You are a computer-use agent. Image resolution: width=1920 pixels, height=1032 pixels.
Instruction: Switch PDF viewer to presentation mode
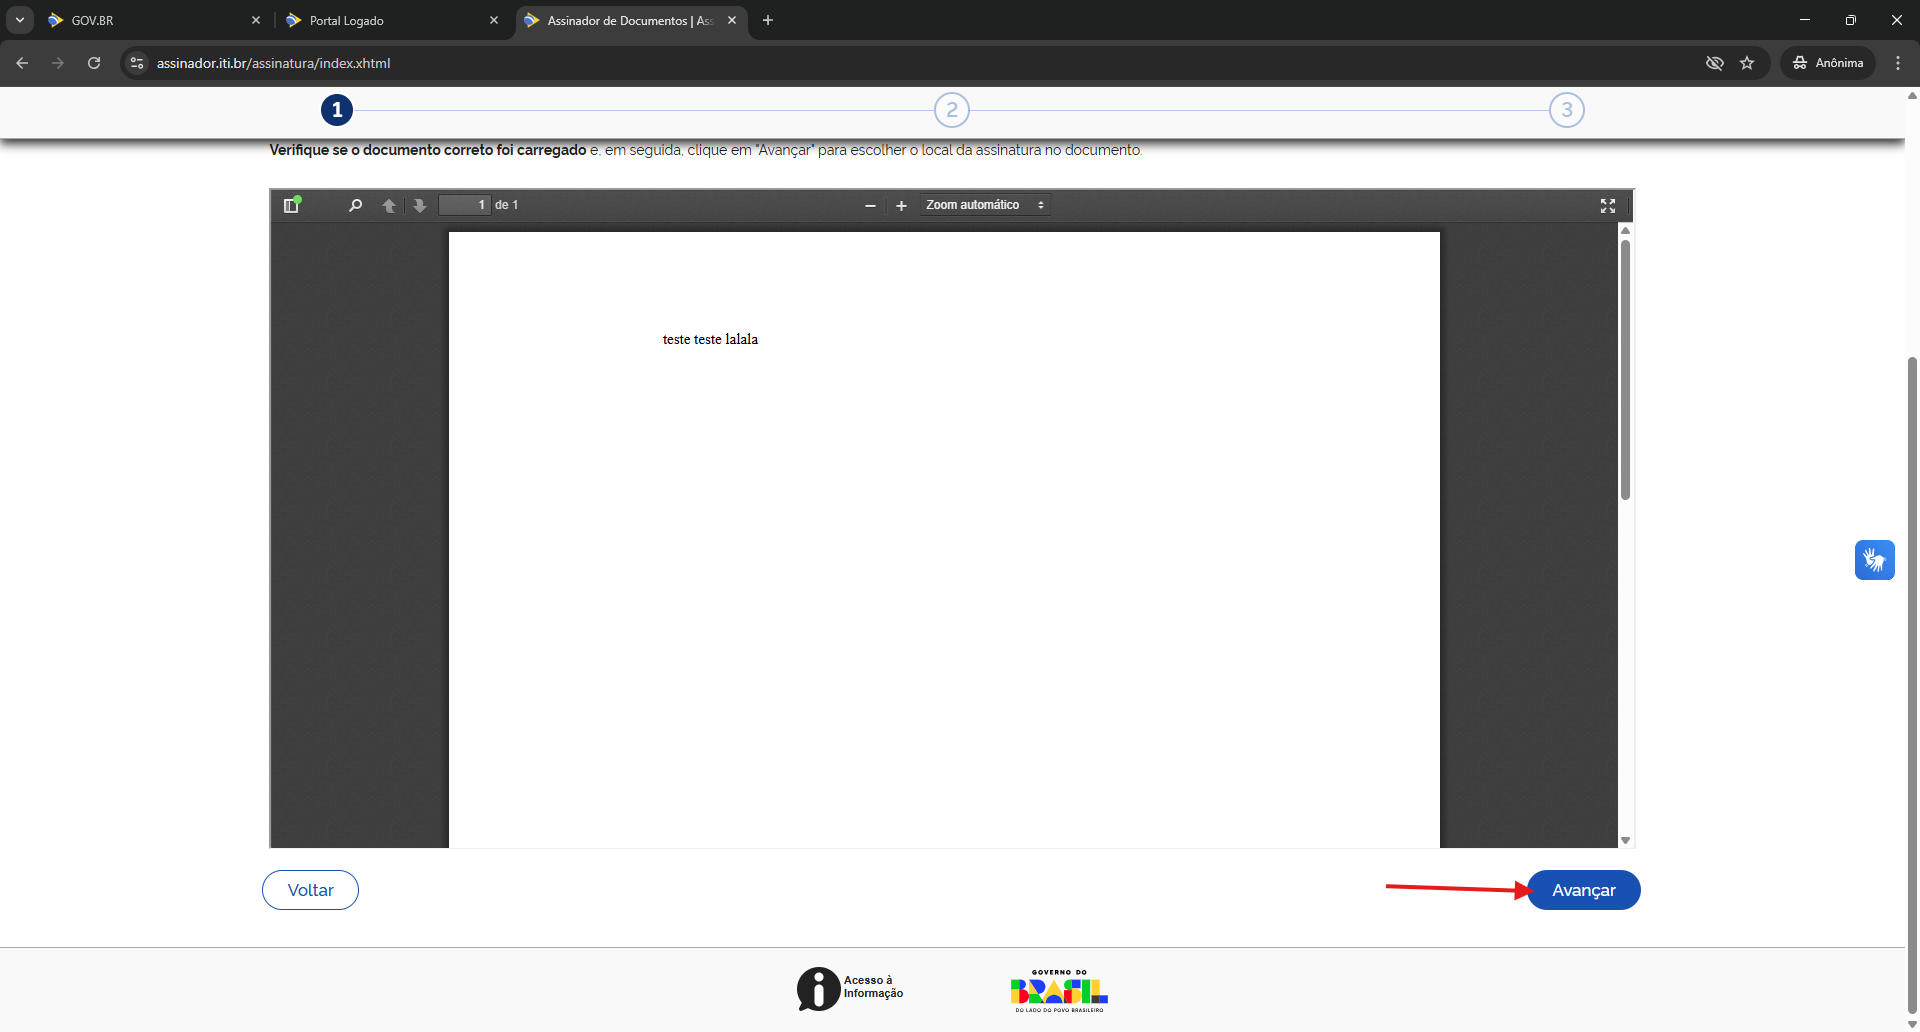(1607, 205)
